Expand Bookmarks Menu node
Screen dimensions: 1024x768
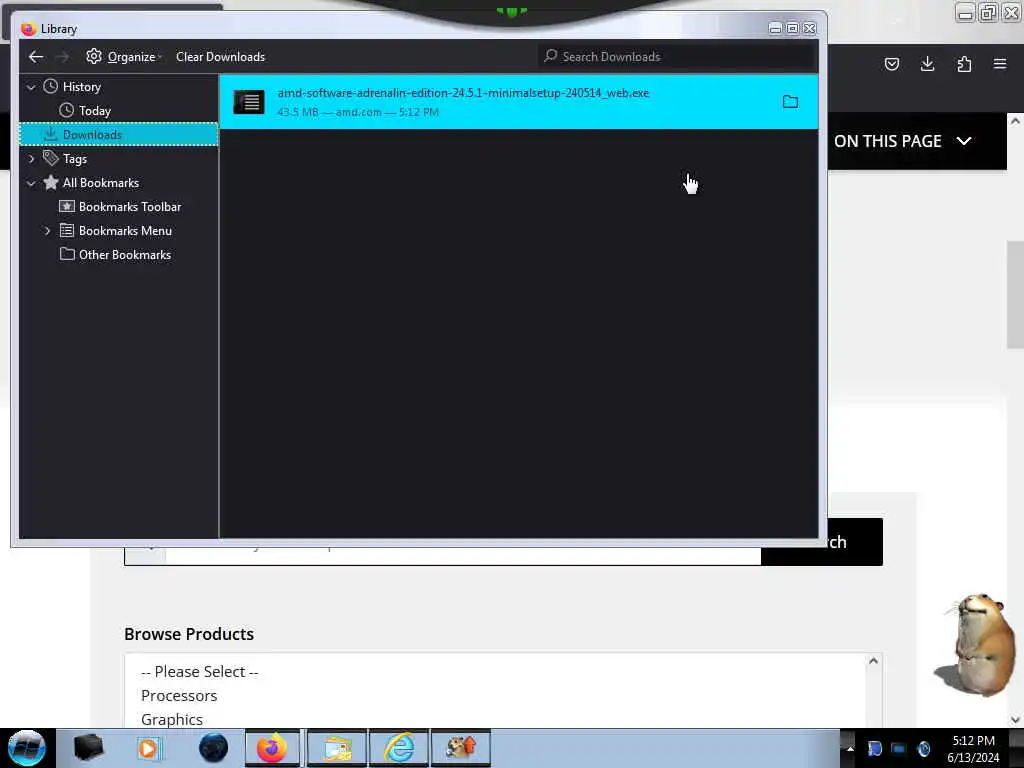click(47, 231)
